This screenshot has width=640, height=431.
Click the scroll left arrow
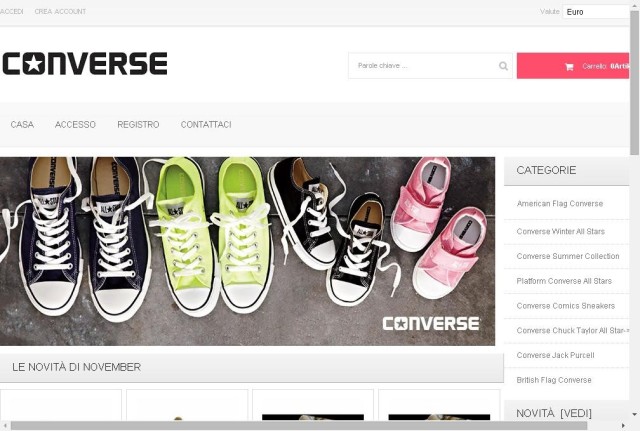(x=5, y=426)
